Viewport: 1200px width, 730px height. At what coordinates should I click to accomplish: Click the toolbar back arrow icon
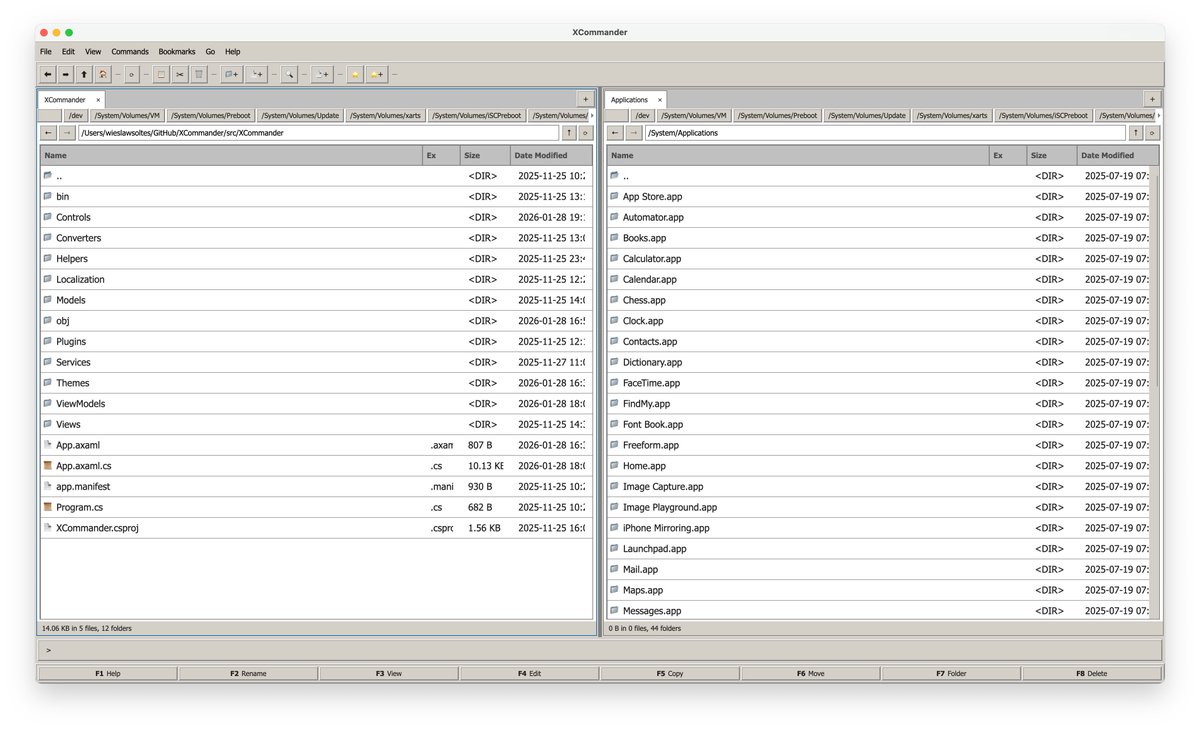click(x=47, y=74)
